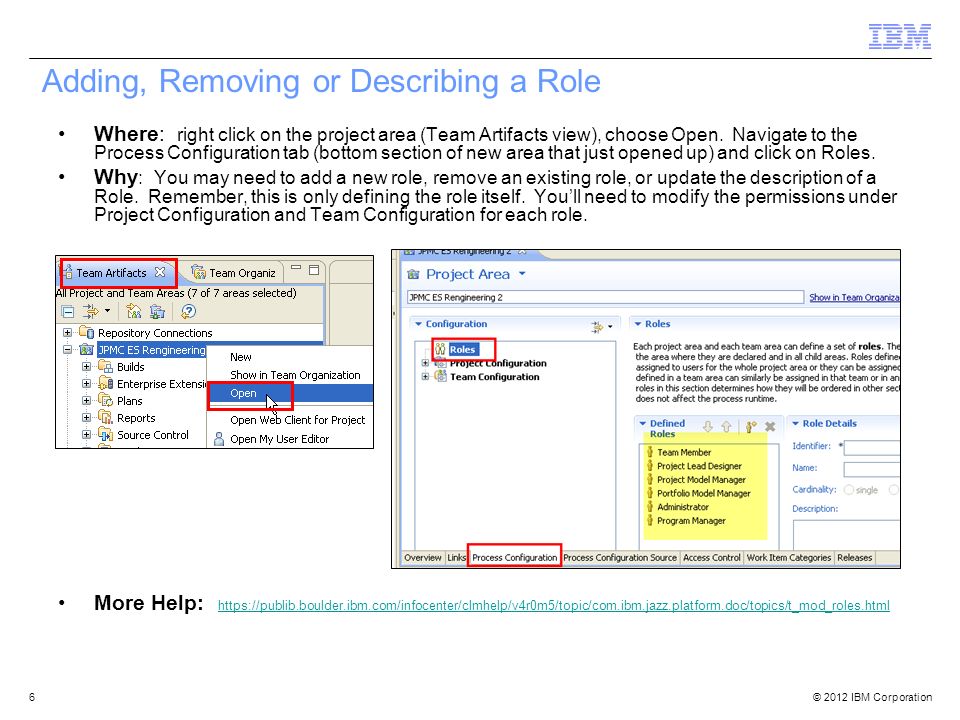Select the Project Model Manager role
This screenshot has width=960, height=720.
[701, 480]
